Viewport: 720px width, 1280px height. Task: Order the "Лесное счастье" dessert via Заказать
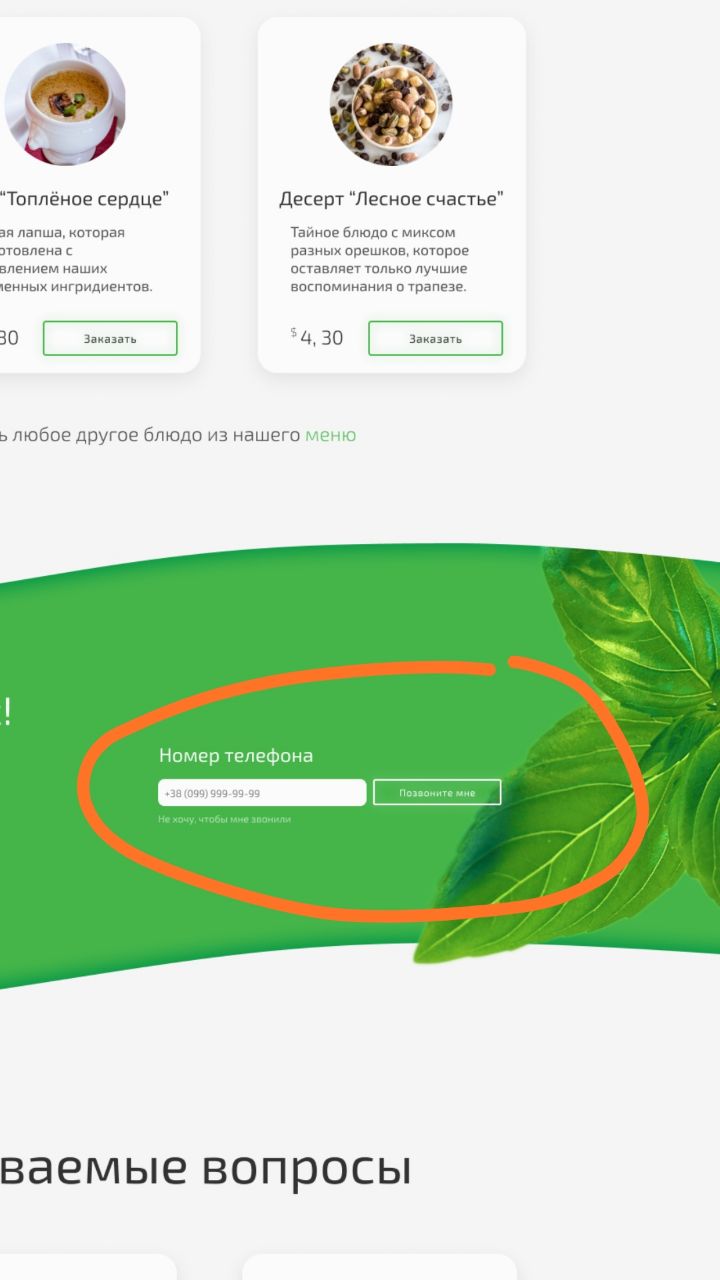[435, 338]
